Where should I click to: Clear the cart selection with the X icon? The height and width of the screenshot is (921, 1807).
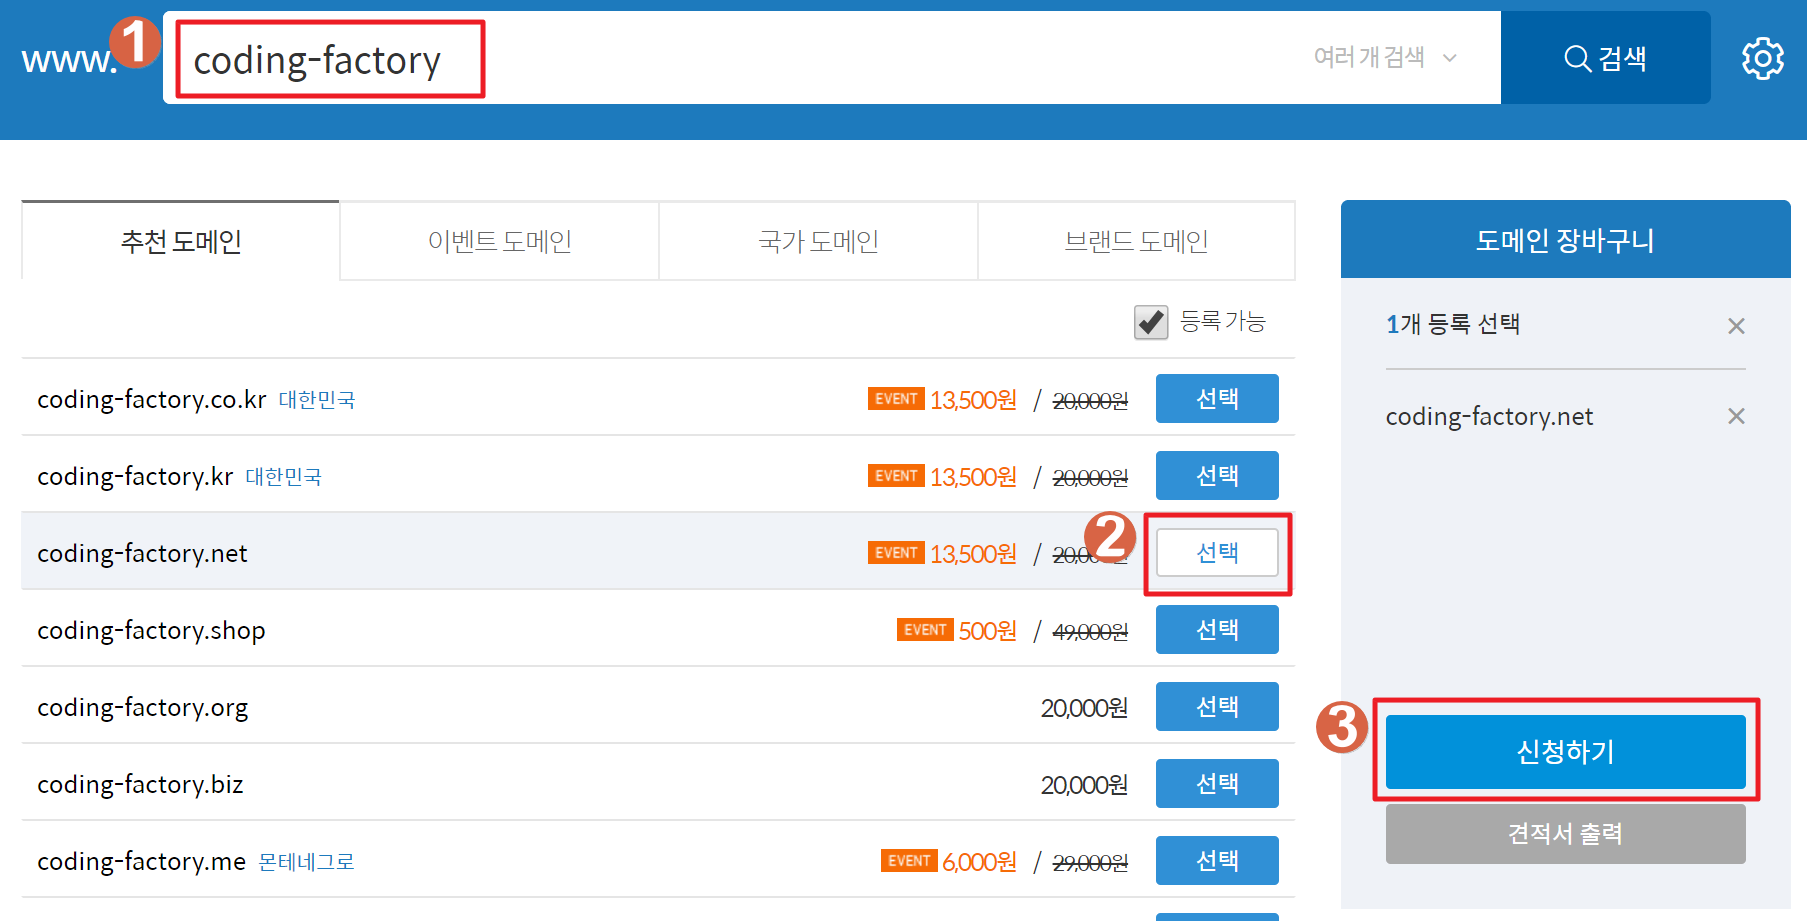point(1736,325)
